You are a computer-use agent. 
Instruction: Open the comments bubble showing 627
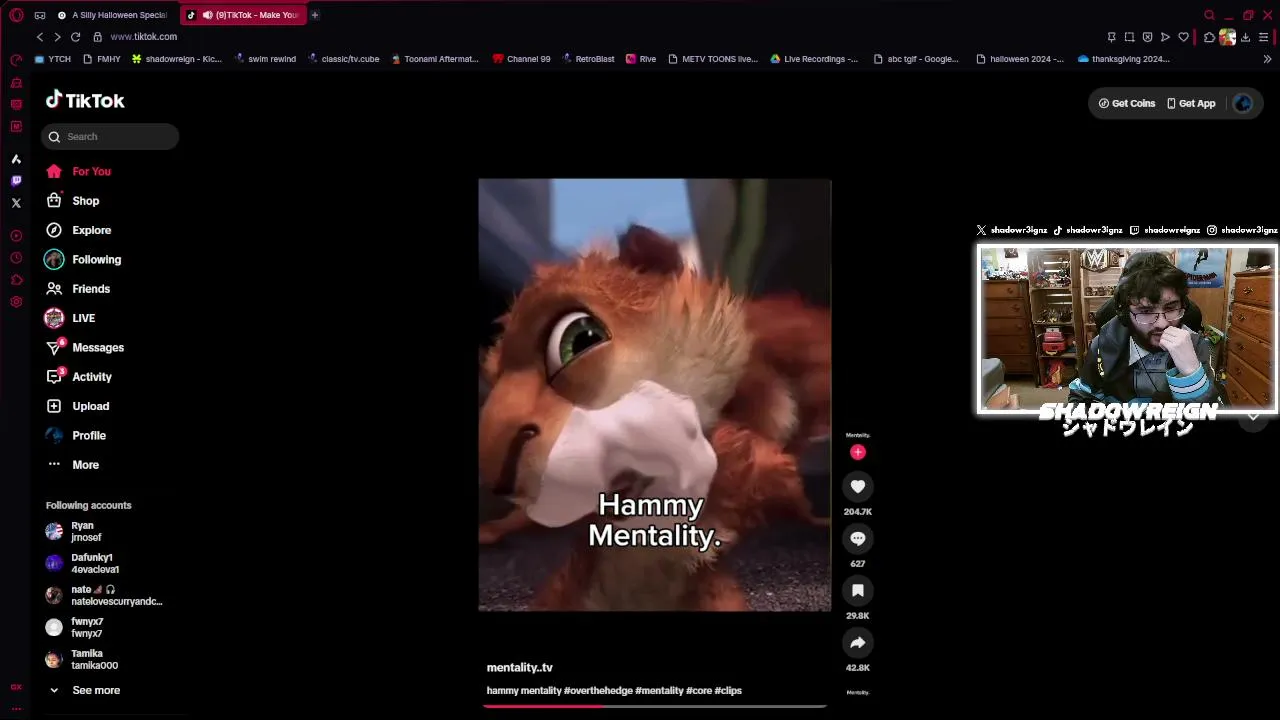[x=857, y=538]
